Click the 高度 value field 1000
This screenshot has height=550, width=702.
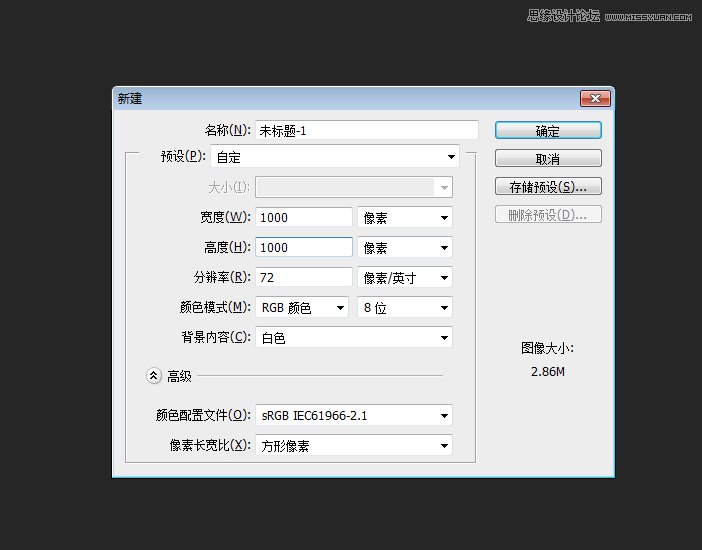click(304, 247)
